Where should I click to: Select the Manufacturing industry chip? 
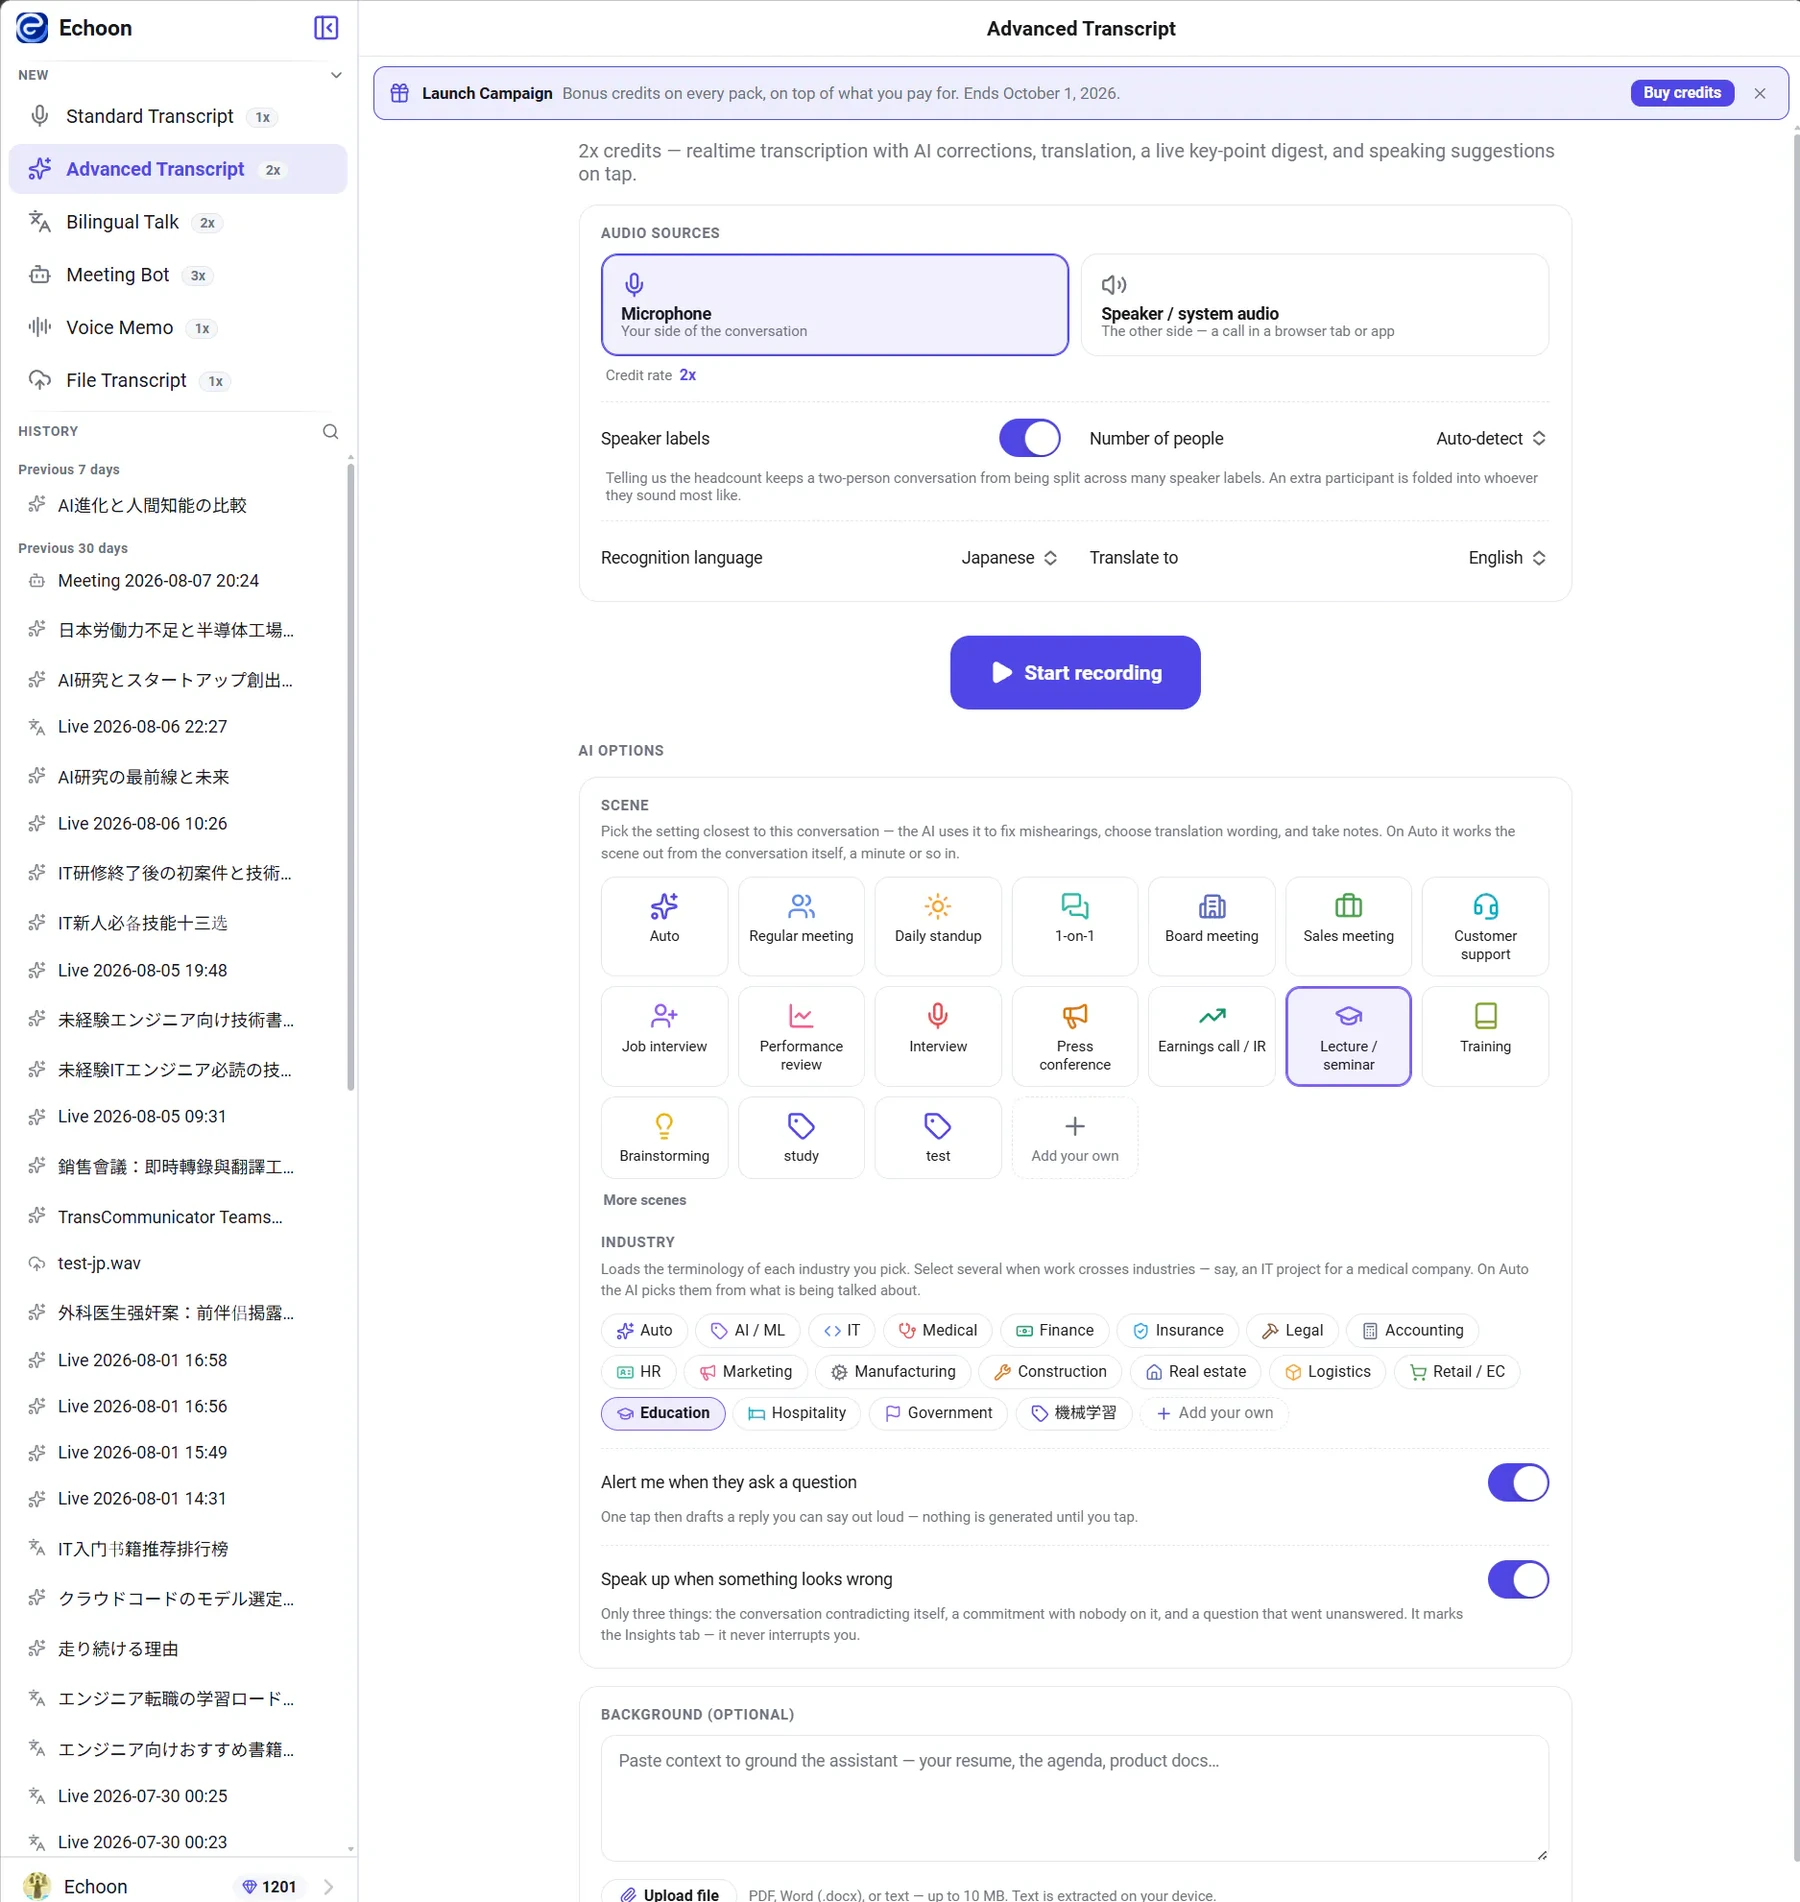coord(892,1372)
